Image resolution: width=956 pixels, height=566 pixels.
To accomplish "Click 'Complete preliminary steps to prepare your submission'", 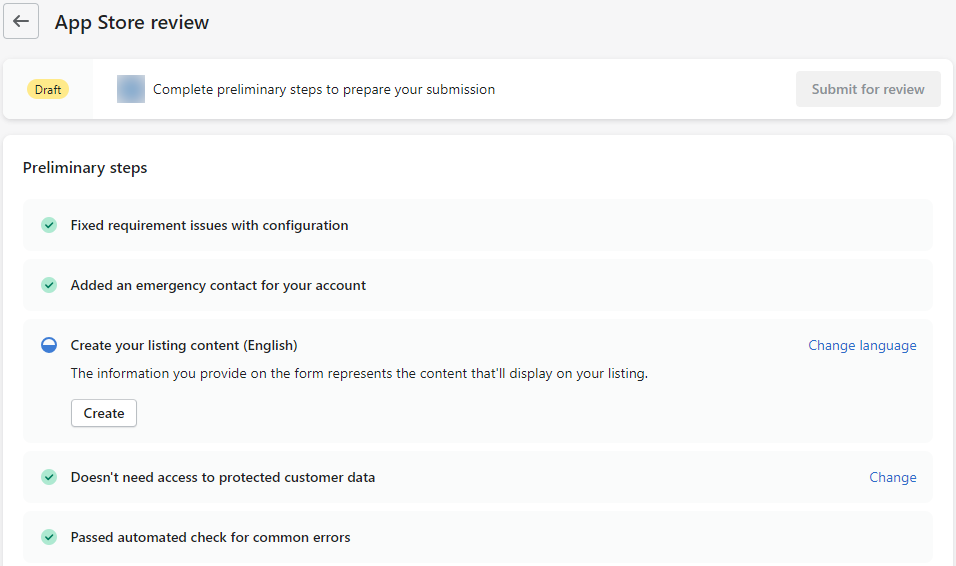I will (x=324, y=89).
